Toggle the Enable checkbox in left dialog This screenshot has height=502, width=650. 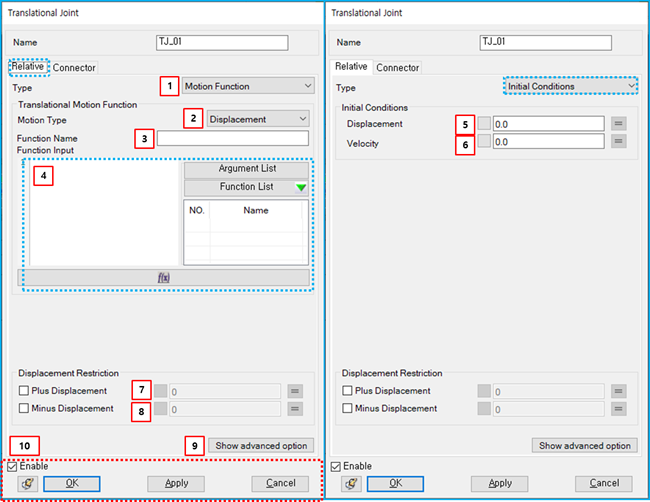tap(12, 467)
